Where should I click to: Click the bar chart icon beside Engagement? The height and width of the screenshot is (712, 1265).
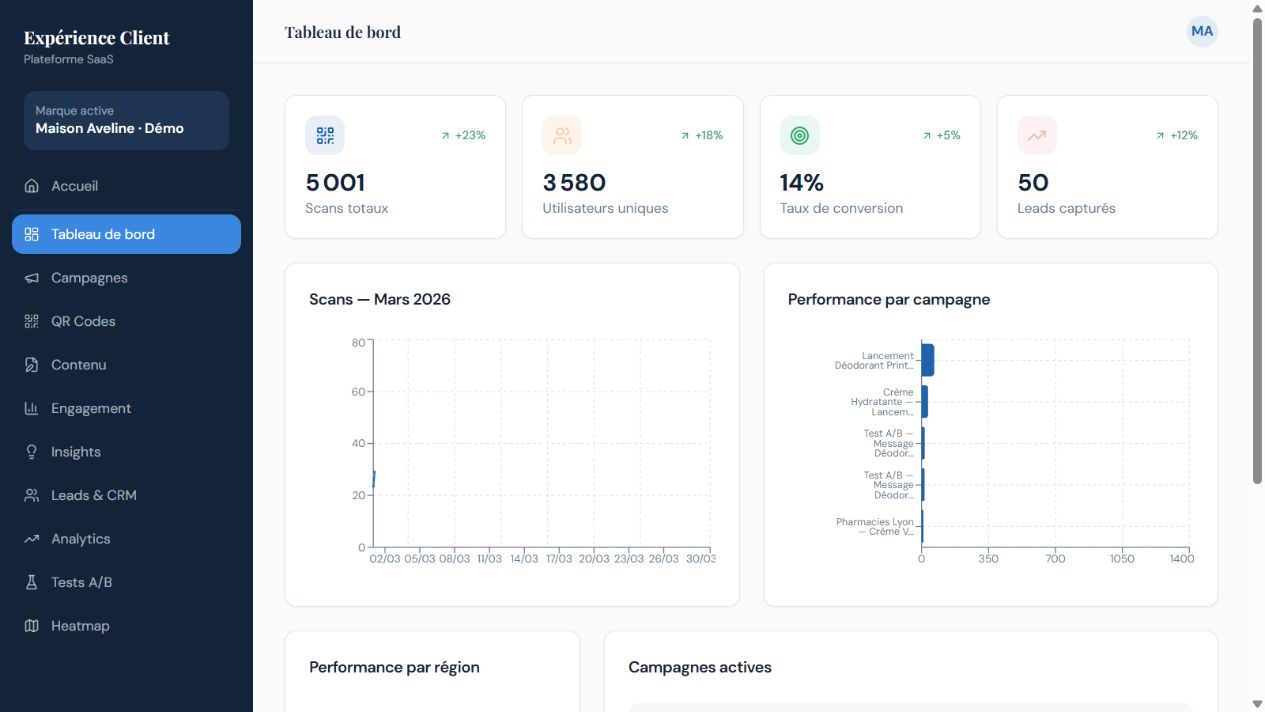click(32, 408)
